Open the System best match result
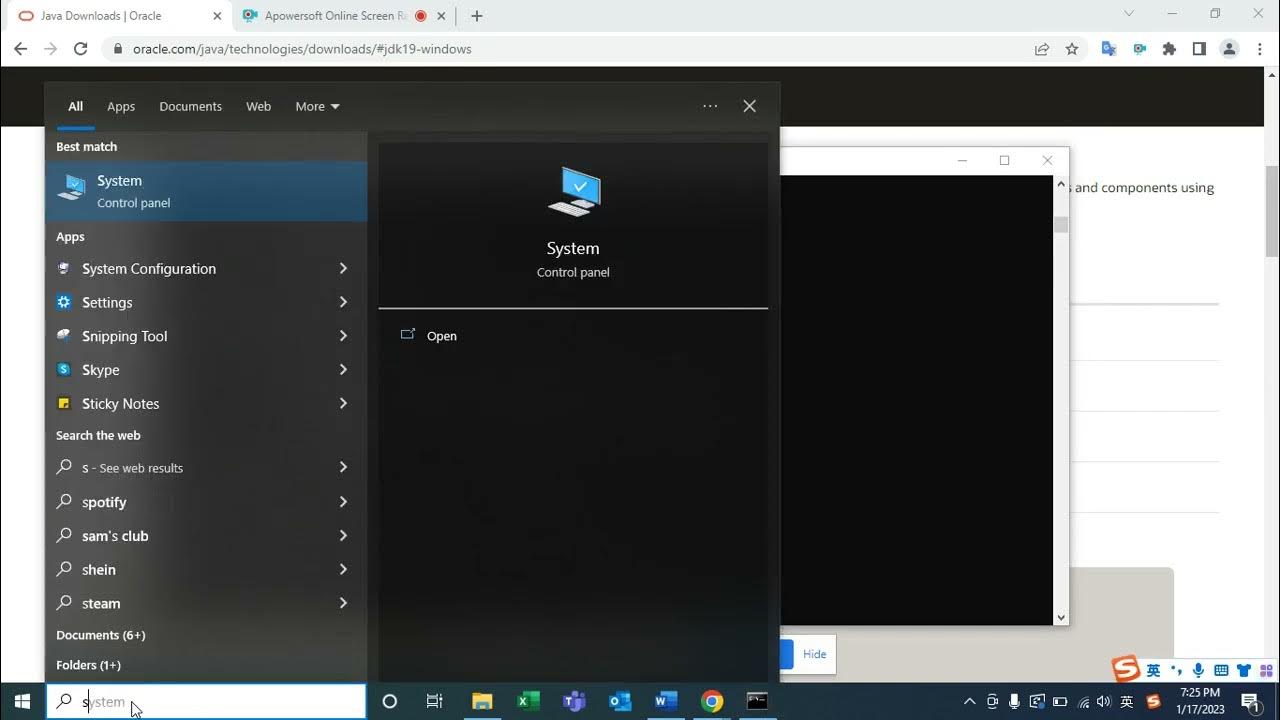Viewport: 1280px width, 720px height. [x=207, y=191]
